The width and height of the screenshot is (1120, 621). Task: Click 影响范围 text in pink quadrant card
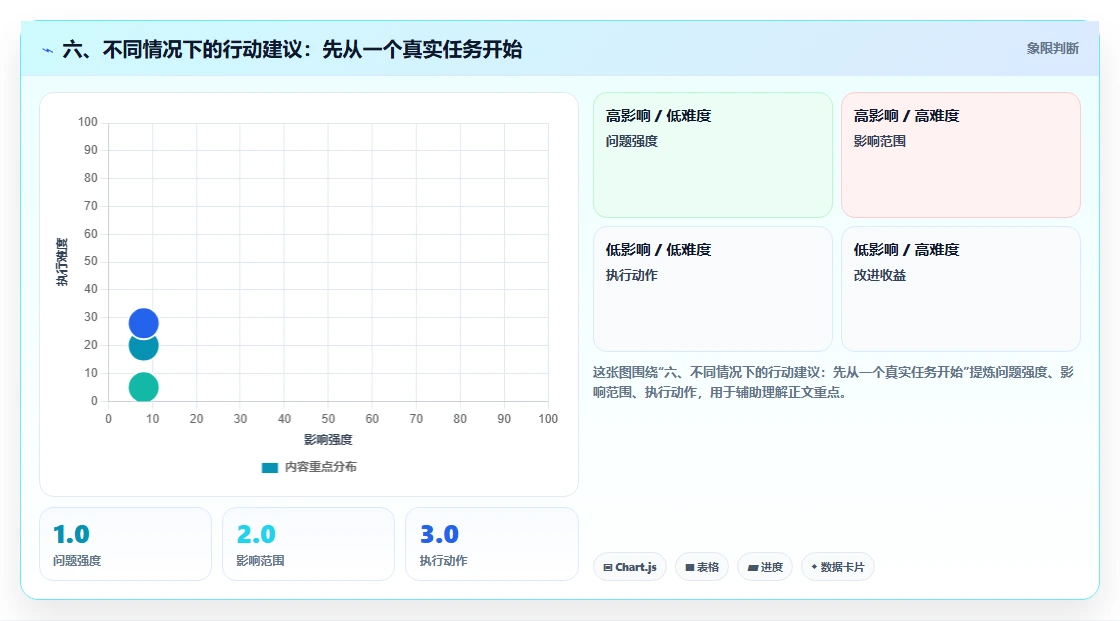coord(879,141)
